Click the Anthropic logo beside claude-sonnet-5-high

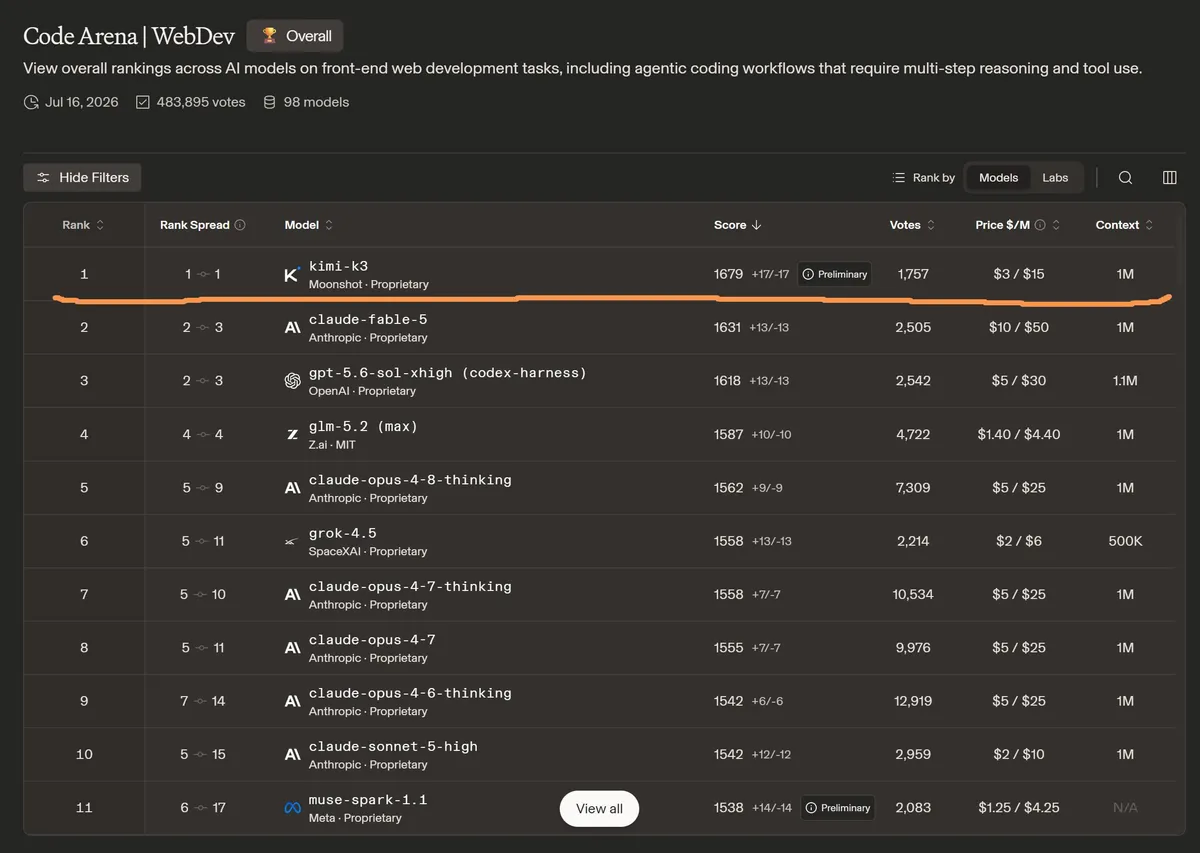(292, 754)
